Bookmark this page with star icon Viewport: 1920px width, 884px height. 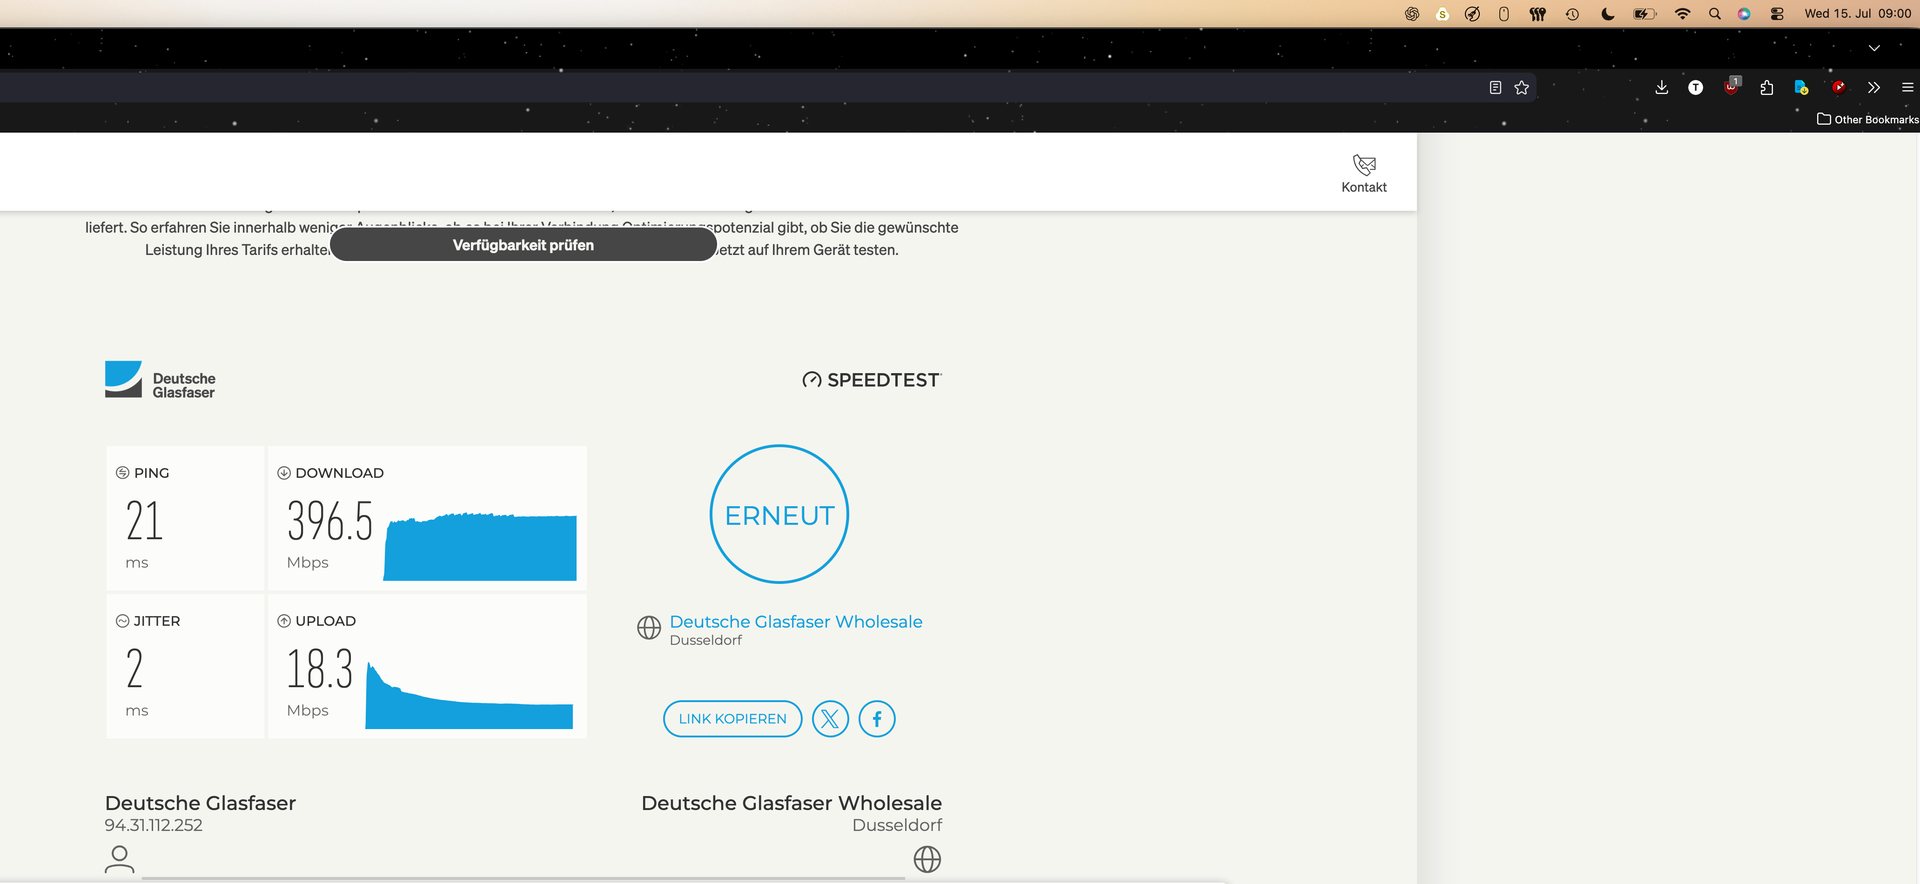(x=1522, y=88)
